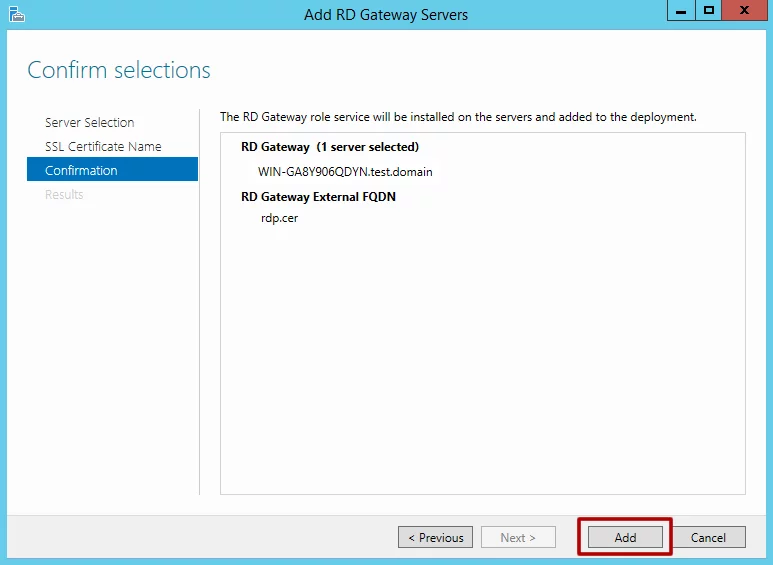Maximize the wizard window

709,10
